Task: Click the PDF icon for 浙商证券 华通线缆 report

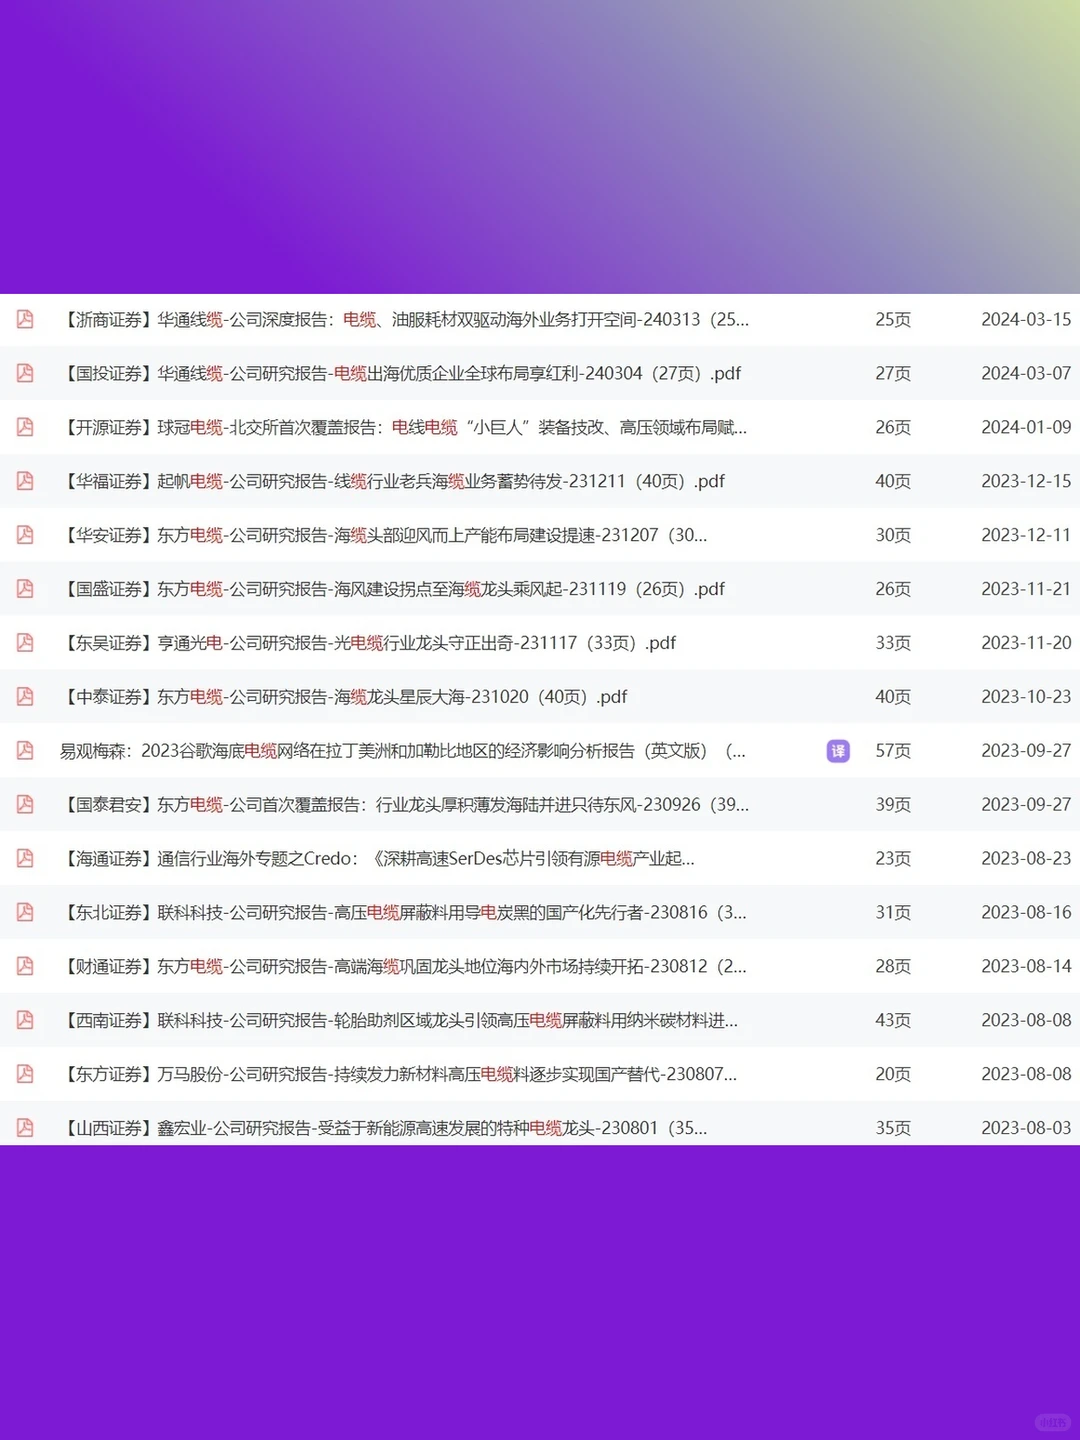Action: pos(25,319)
